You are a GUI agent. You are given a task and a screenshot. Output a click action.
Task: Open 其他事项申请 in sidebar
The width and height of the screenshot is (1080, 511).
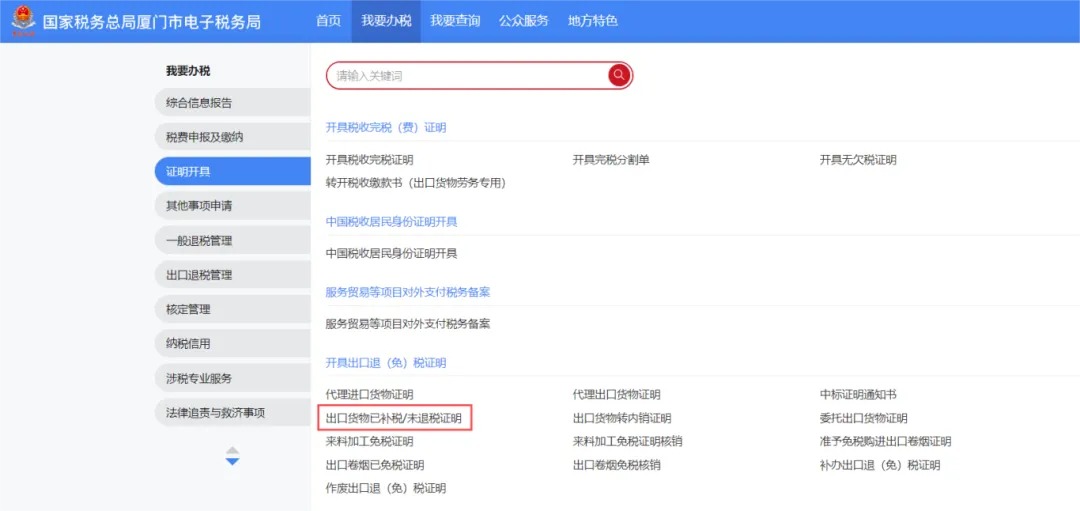(232, 206)
